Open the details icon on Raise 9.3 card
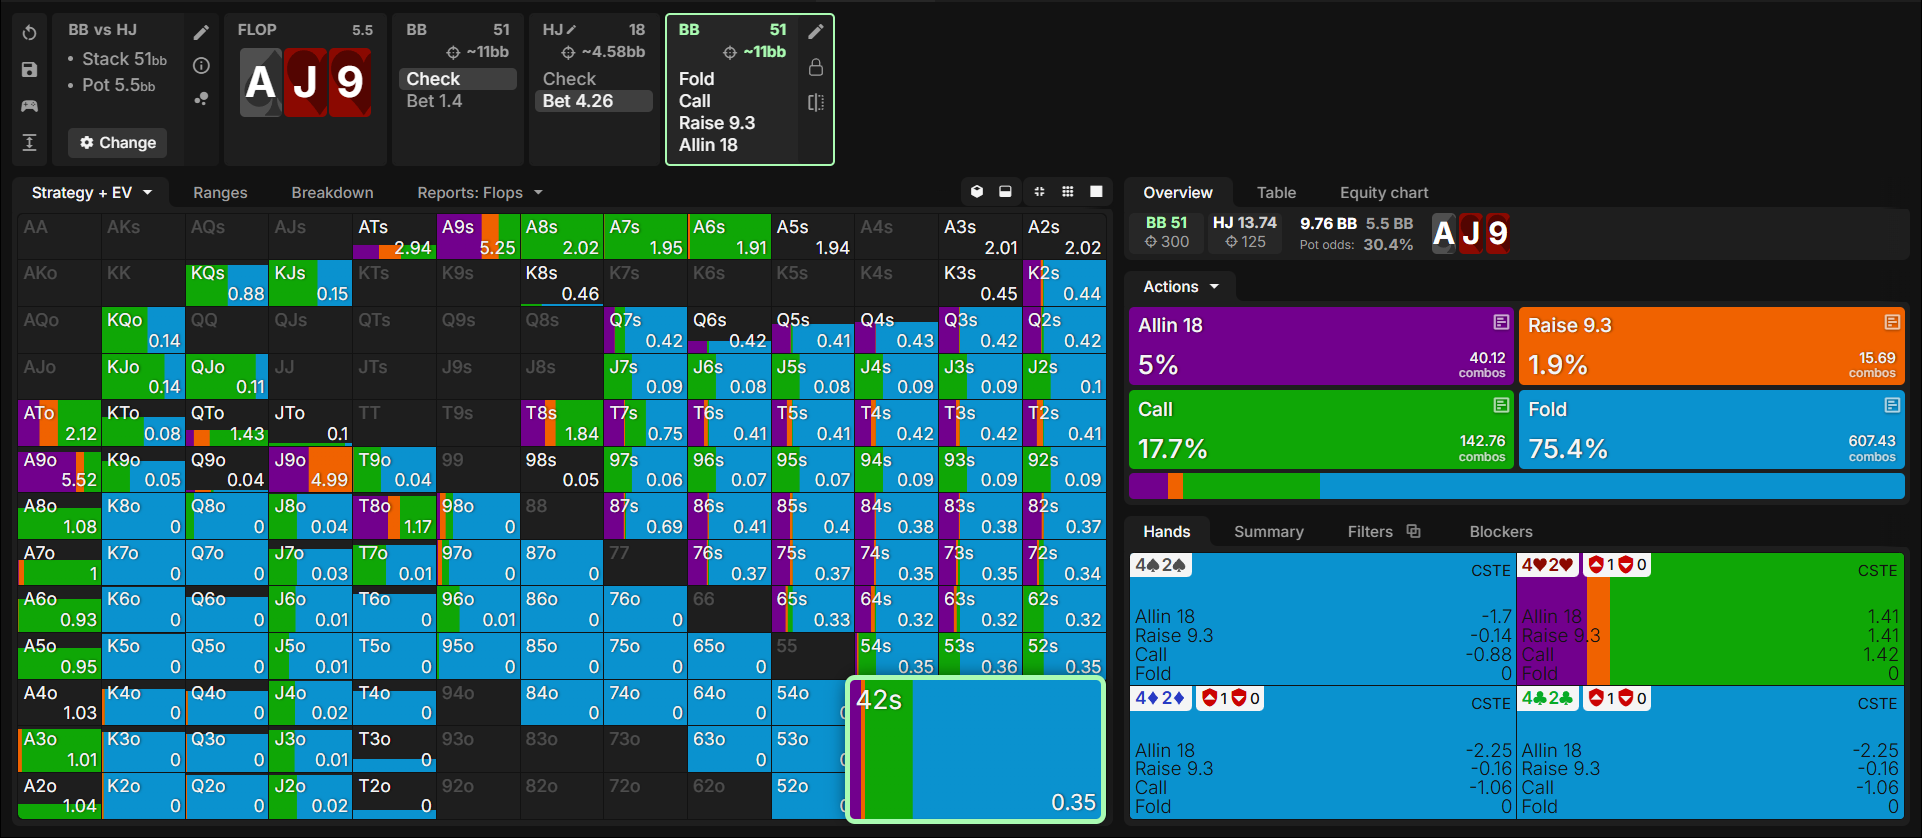The width and height of the screenshot is (1922, 838). point(1892,322)
